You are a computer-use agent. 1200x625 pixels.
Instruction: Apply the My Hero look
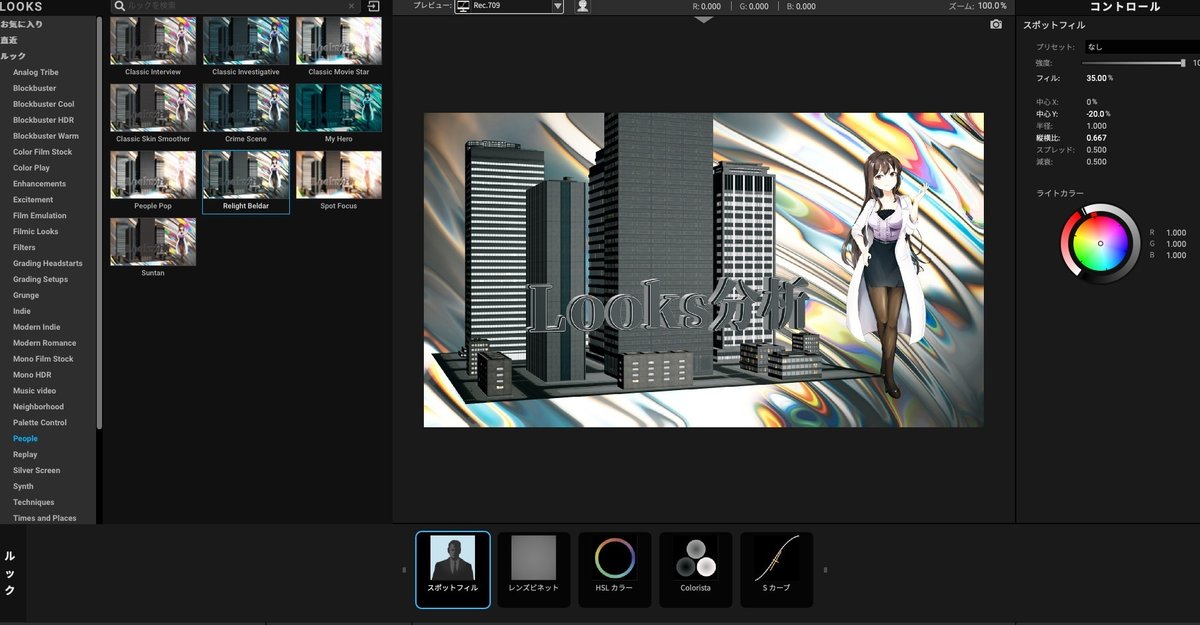(x=339, y=114)
